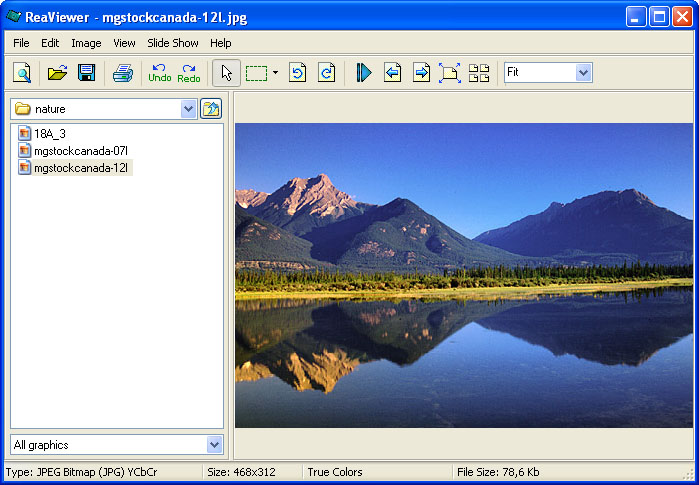Redo the last action

point(189,73)
